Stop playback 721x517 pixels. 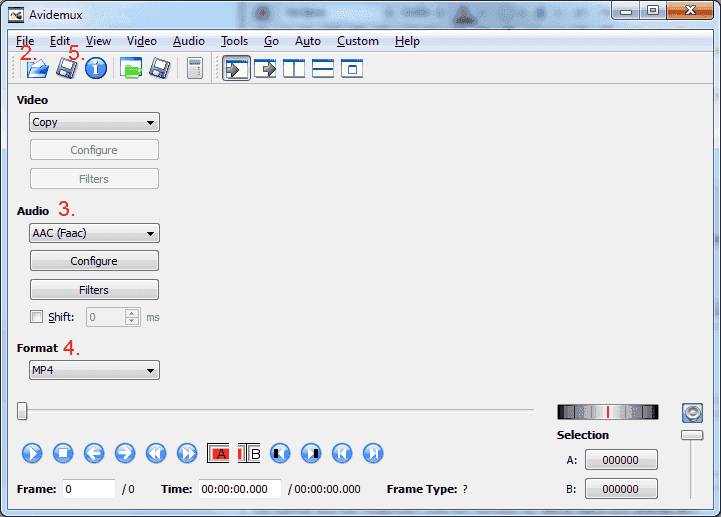(63, 453)
